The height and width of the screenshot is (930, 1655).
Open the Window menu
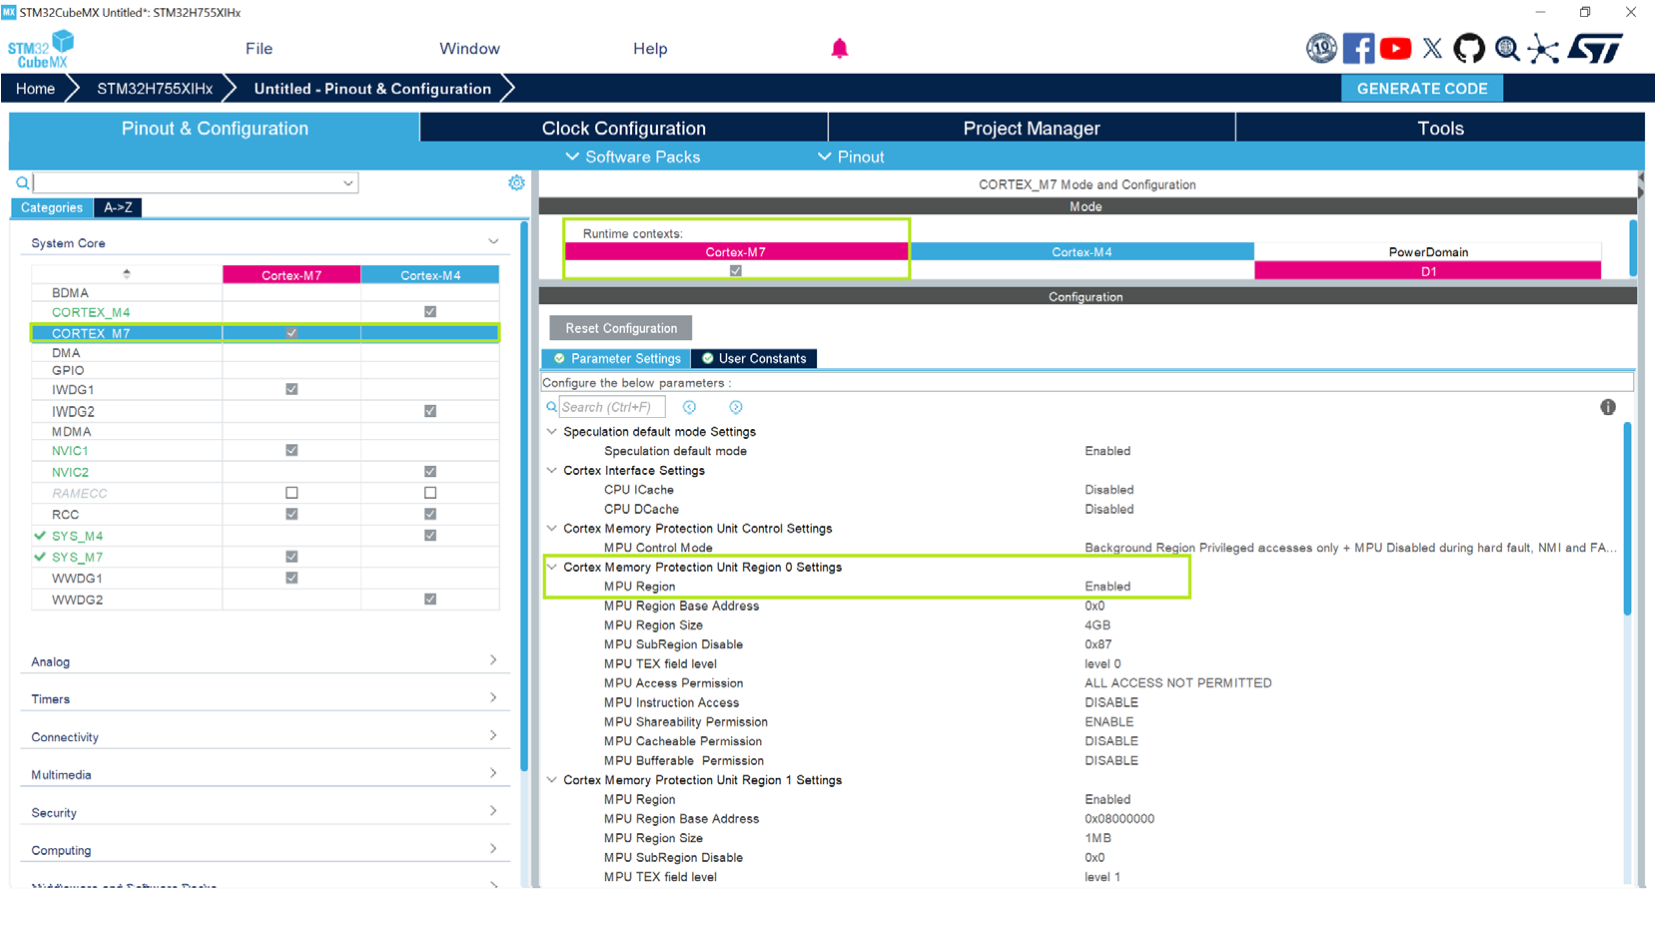[x=469, y=49]
